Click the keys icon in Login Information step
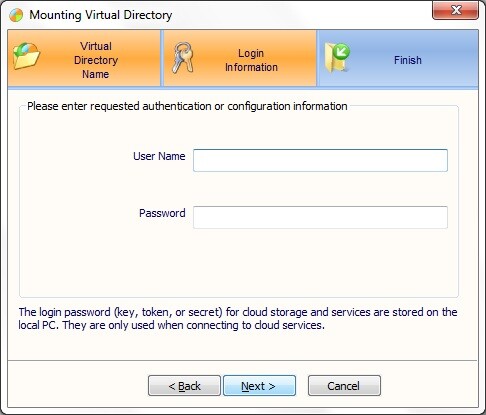486x415 pixels. [x=183, y=58]
